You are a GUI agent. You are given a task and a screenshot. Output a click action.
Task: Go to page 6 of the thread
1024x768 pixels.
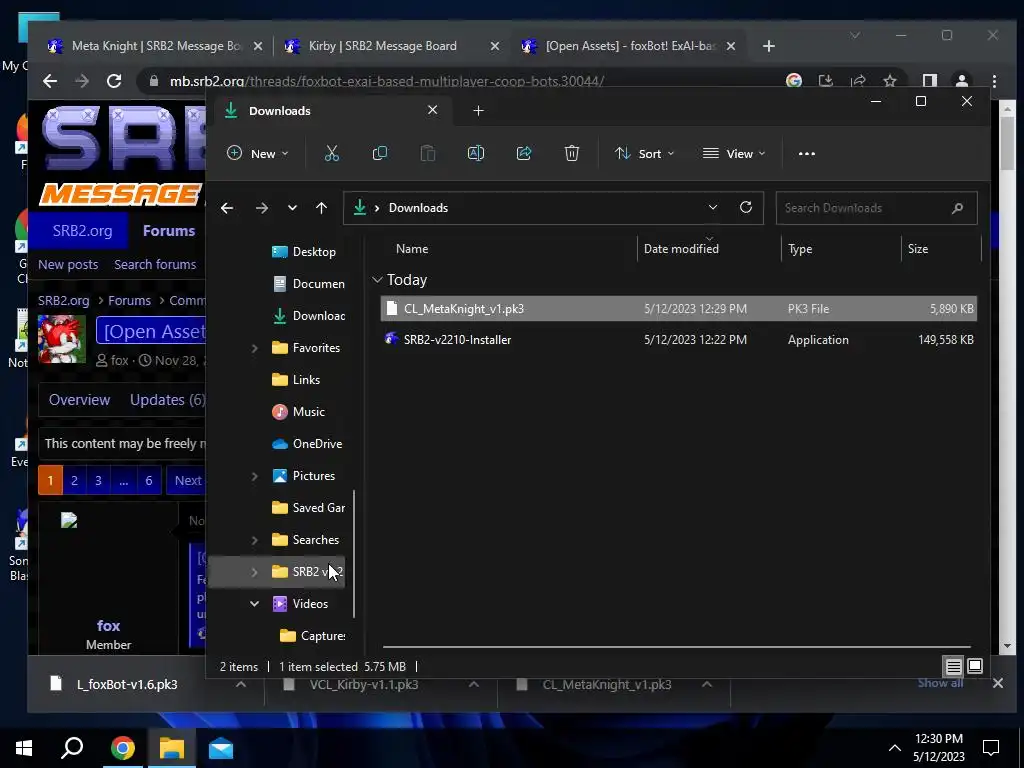(x=149, y=481)
